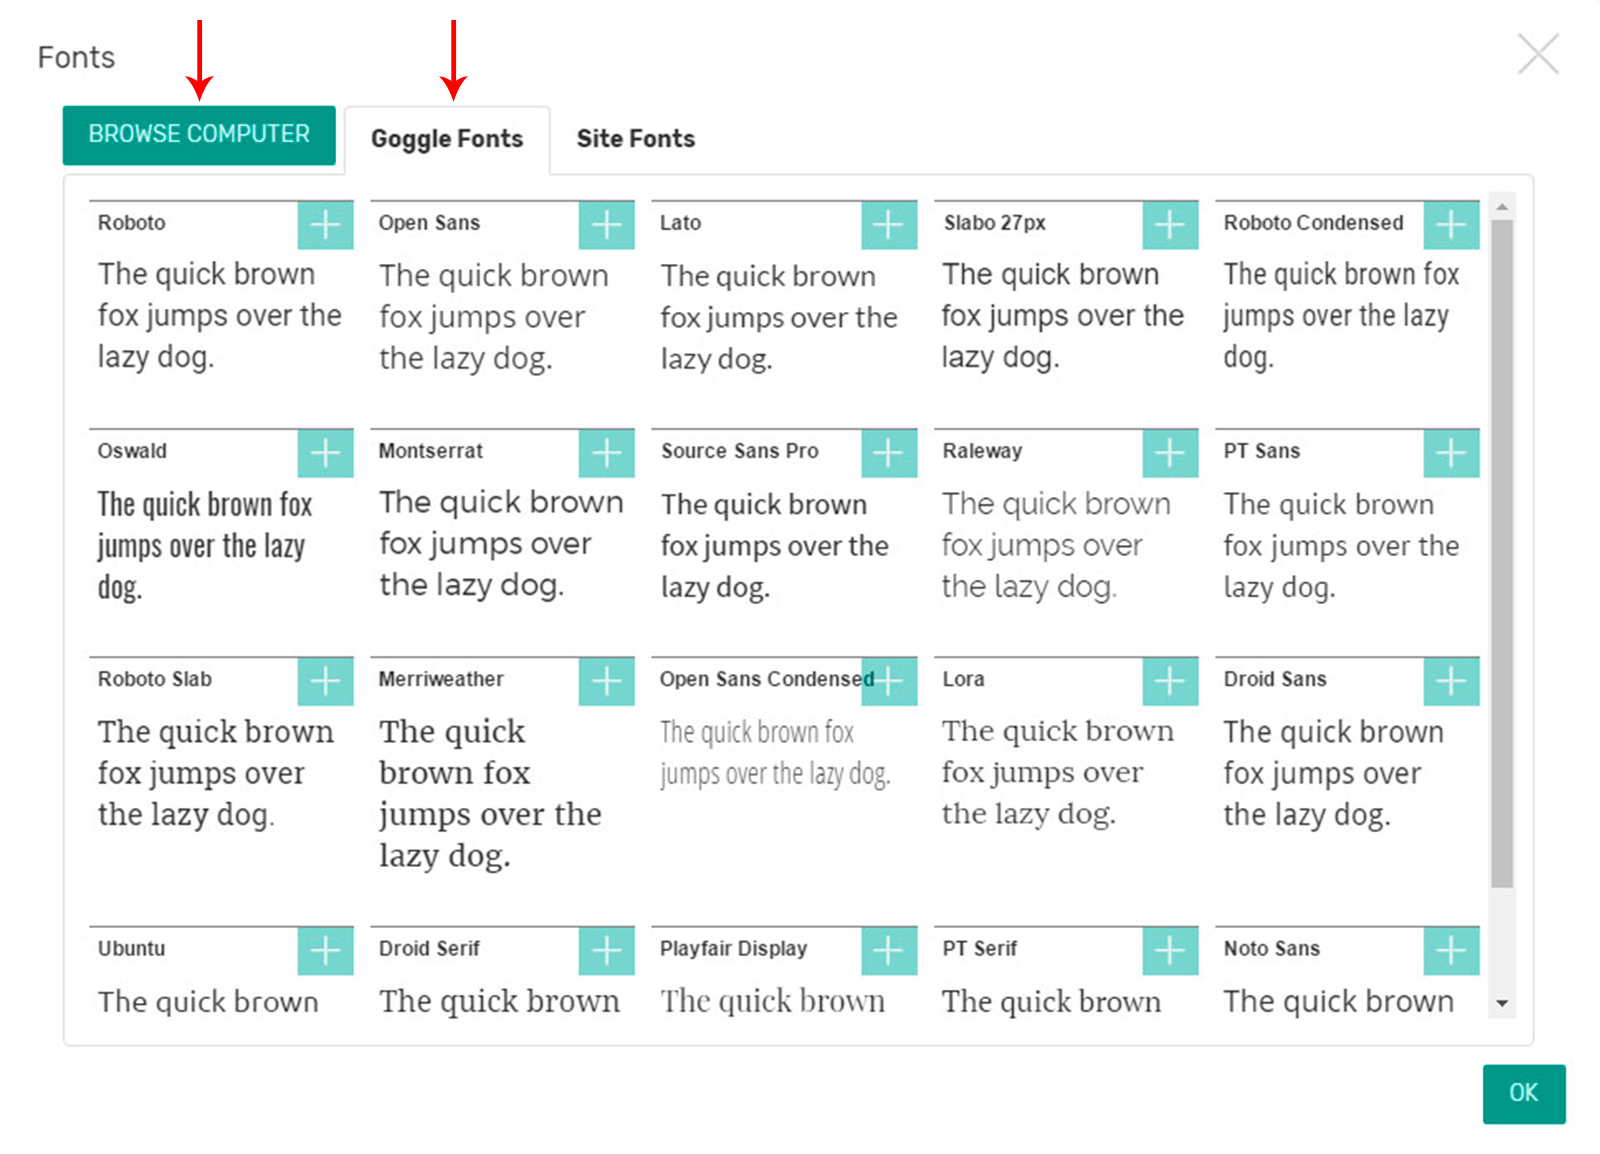Add the Open Sans font
Screen dimensions: 1600x1154
(606, 225)
